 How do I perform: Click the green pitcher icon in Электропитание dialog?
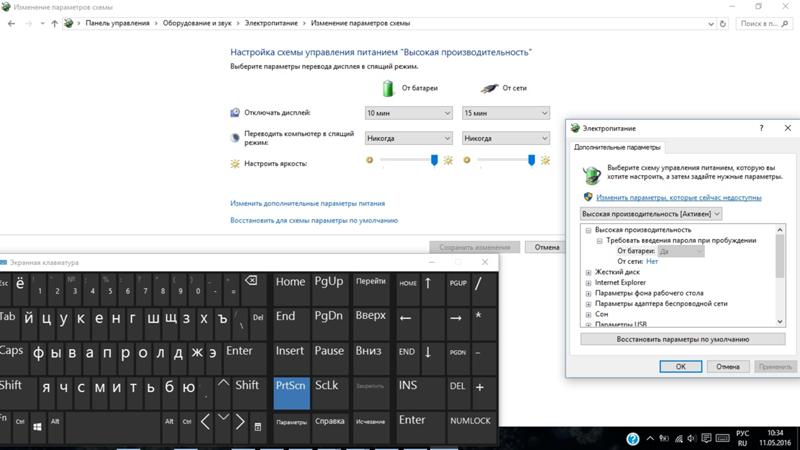pyautogui.click(x=591, y=175)
